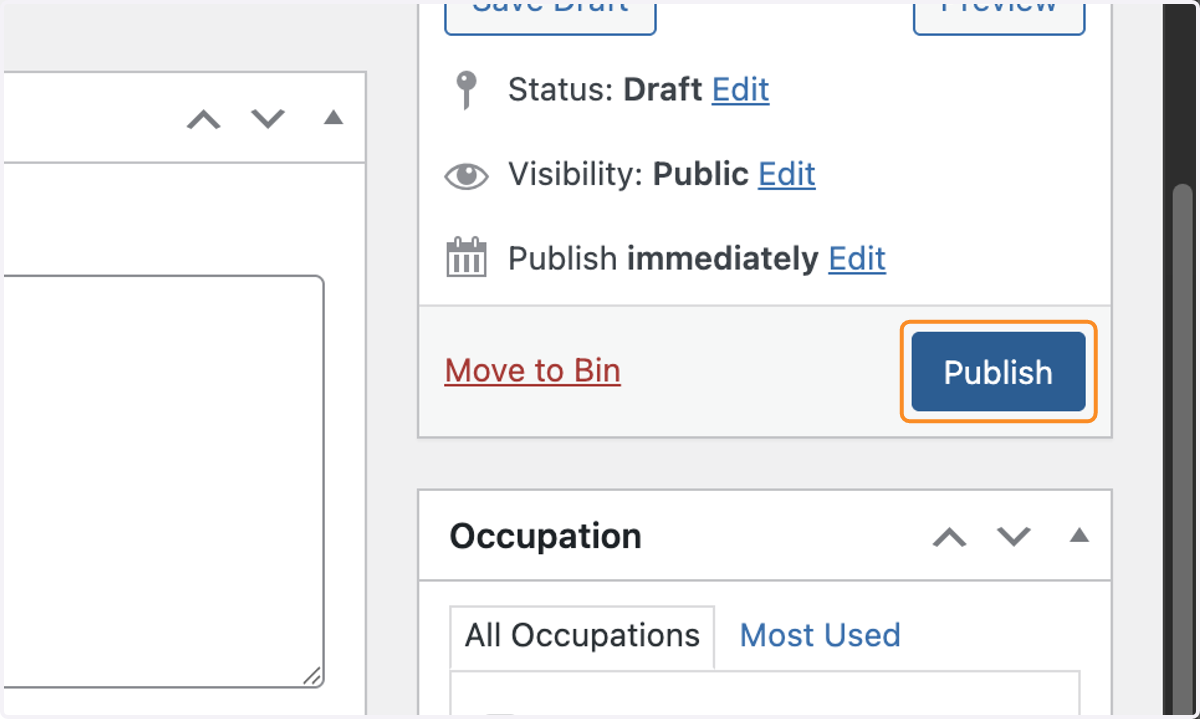Edit the Visibility setting
This screenshot has width=1200, height=719.
[x=787, y=174]
